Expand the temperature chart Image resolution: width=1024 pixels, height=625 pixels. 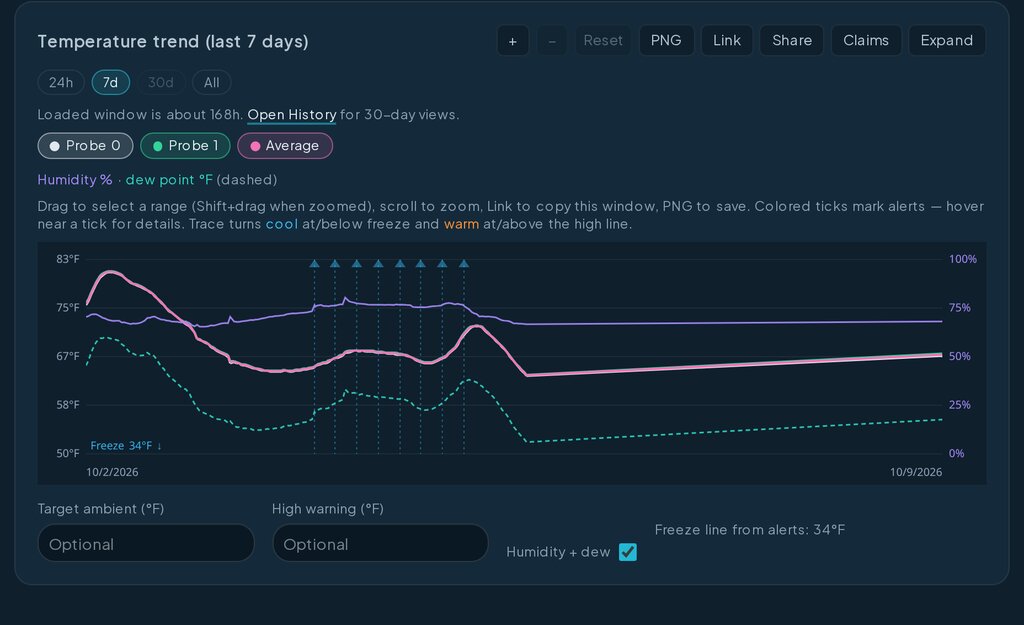946,40
